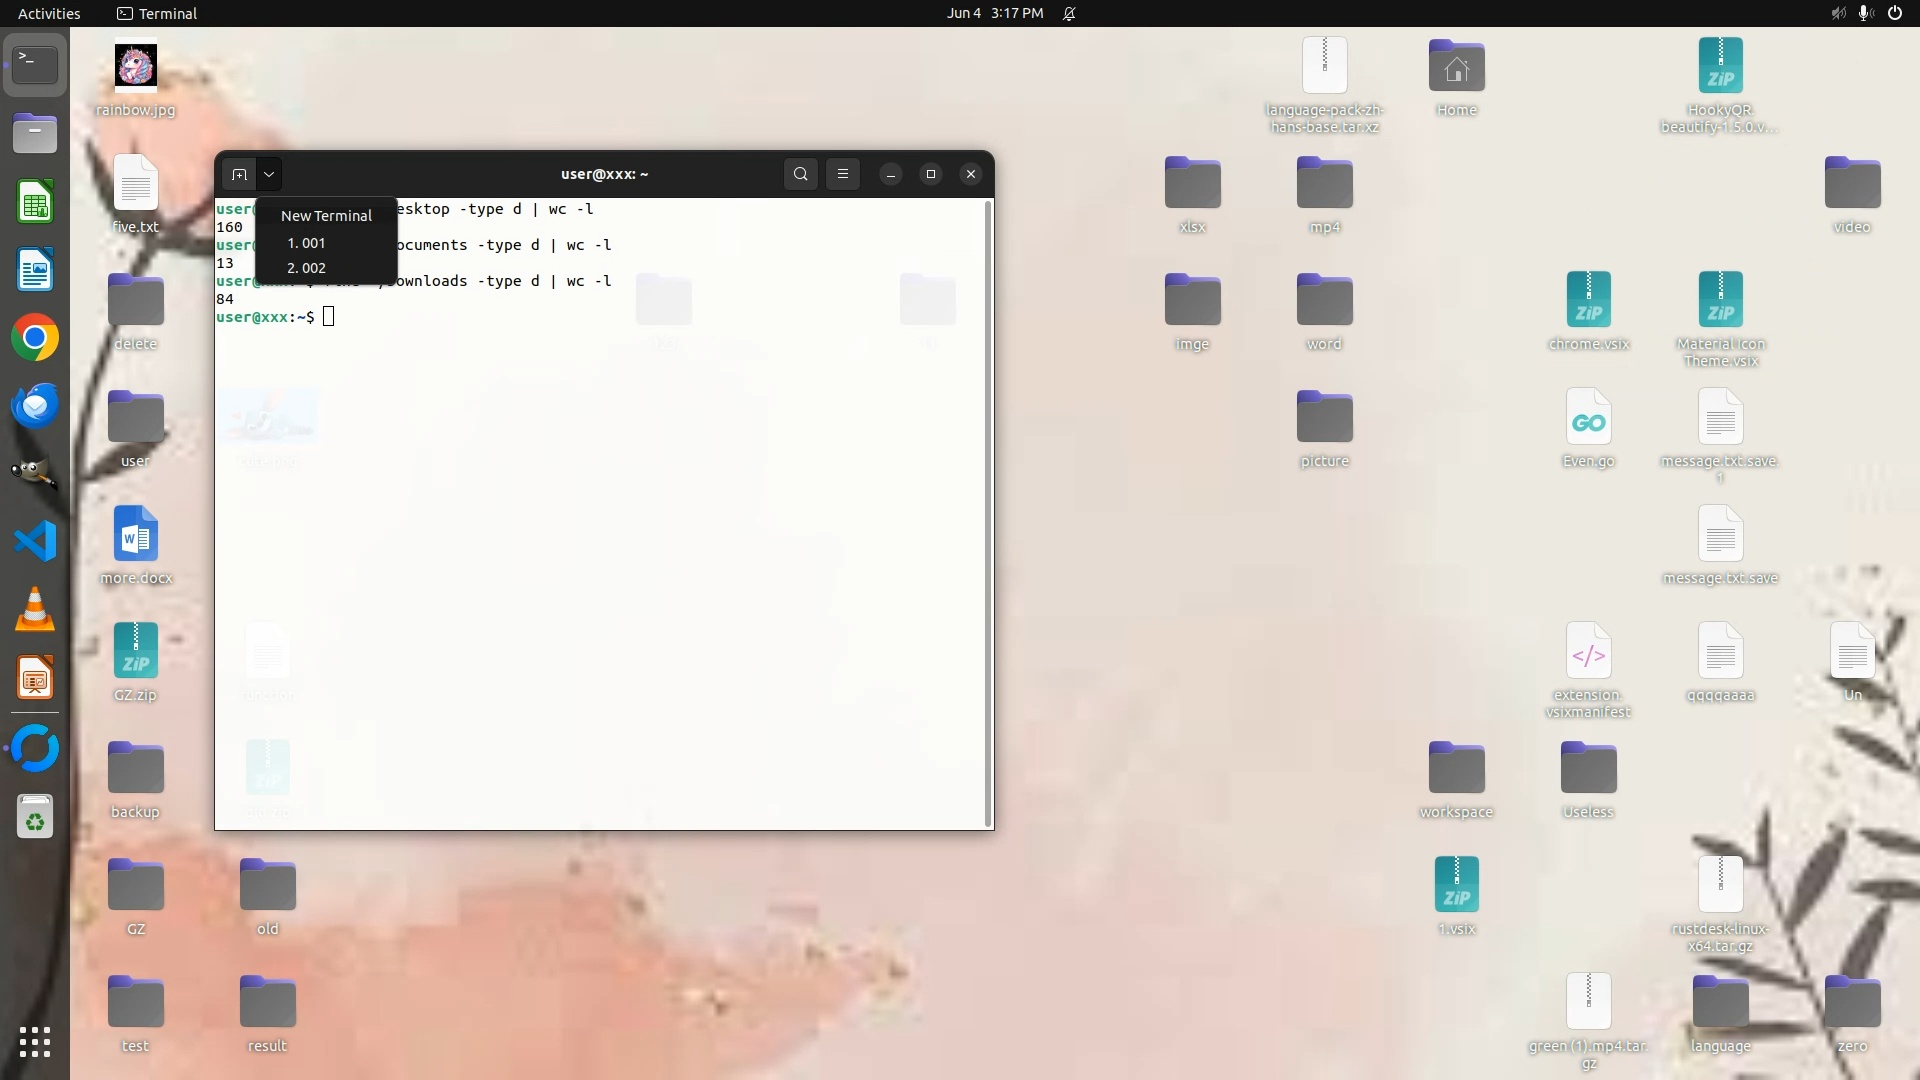Viewport: 1920px width, 1080px height.
Task: Click the new tab icon in terminal
Action: [239, 174]
